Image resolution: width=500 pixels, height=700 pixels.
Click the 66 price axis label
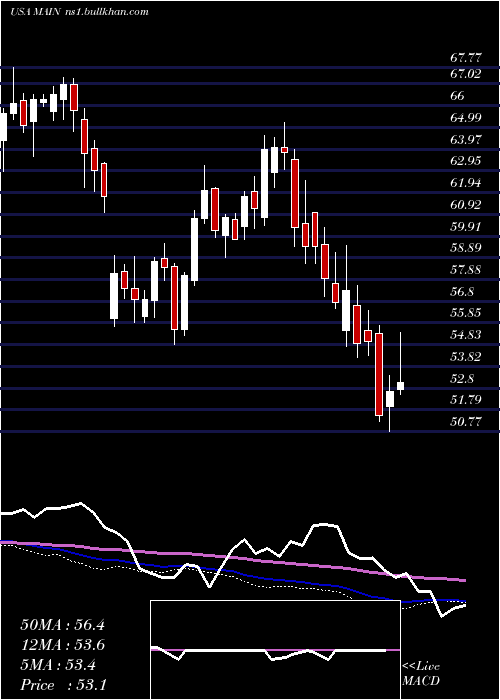(x=458, y=96)
